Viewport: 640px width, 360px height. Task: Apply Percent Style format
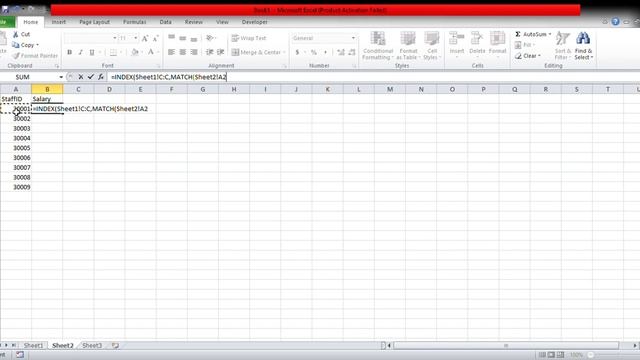click(314, 52)
